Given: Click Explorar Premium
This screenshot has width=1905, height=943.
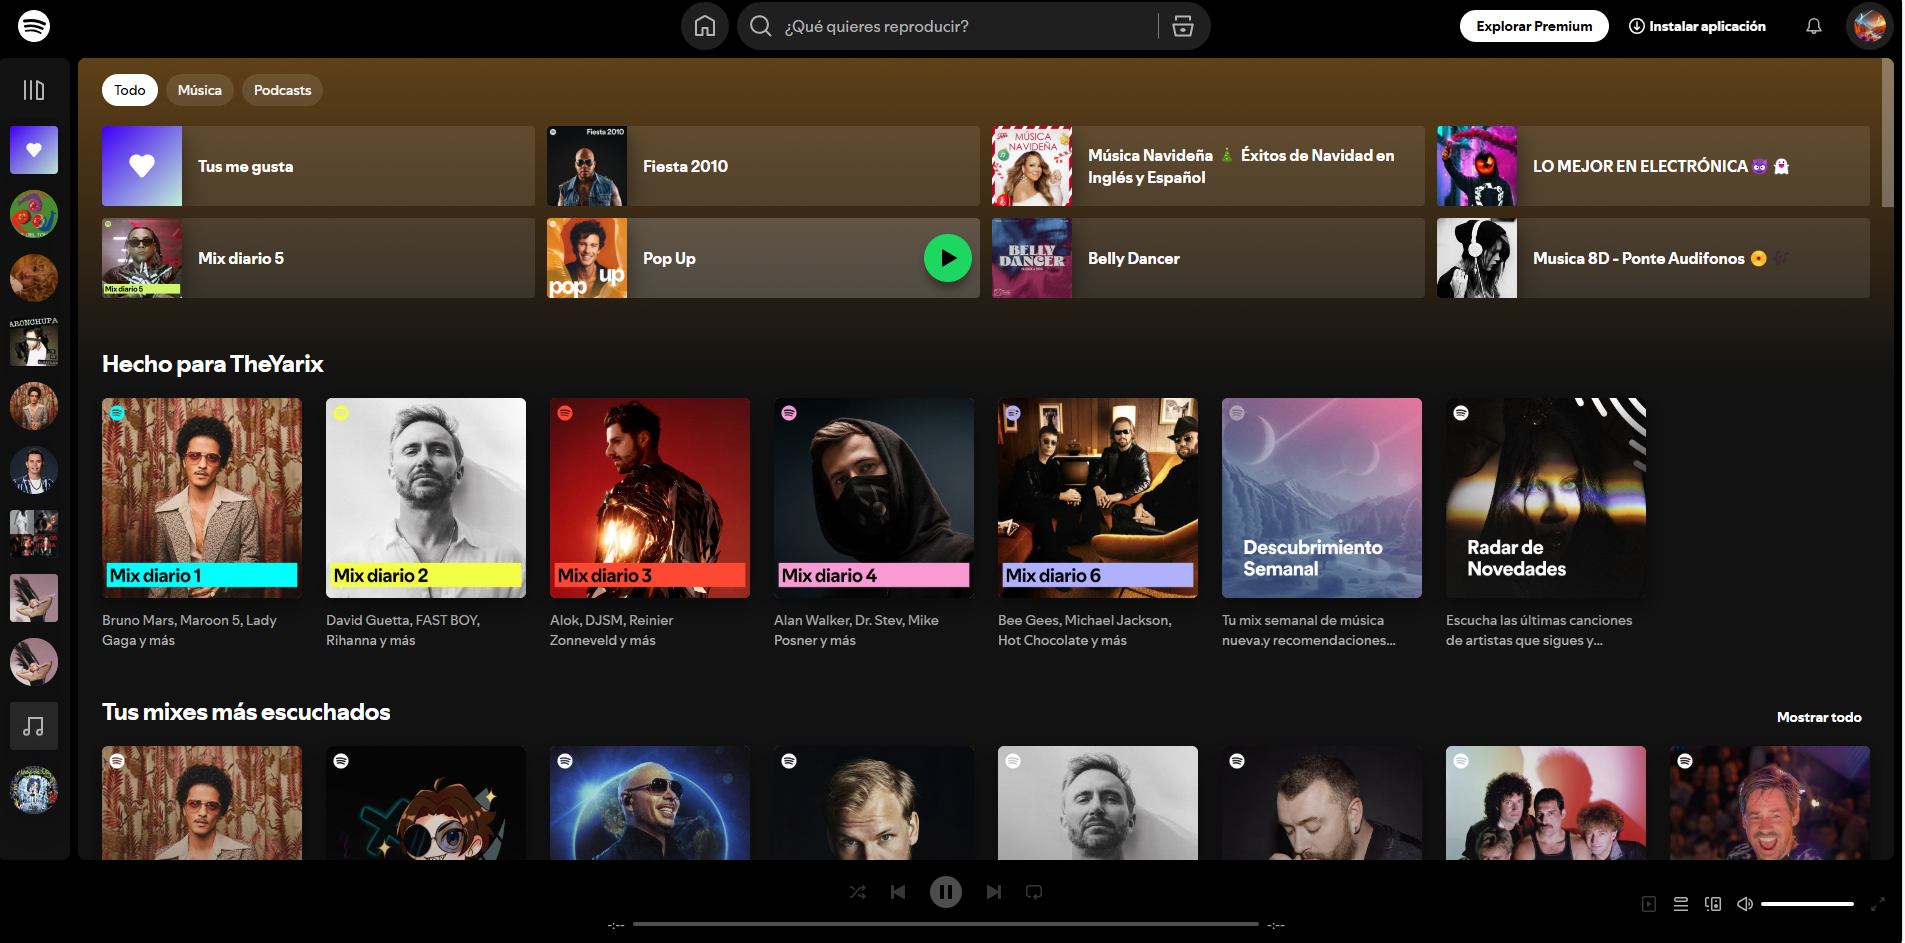Looking at the screenshot, I should [1533, 25].
